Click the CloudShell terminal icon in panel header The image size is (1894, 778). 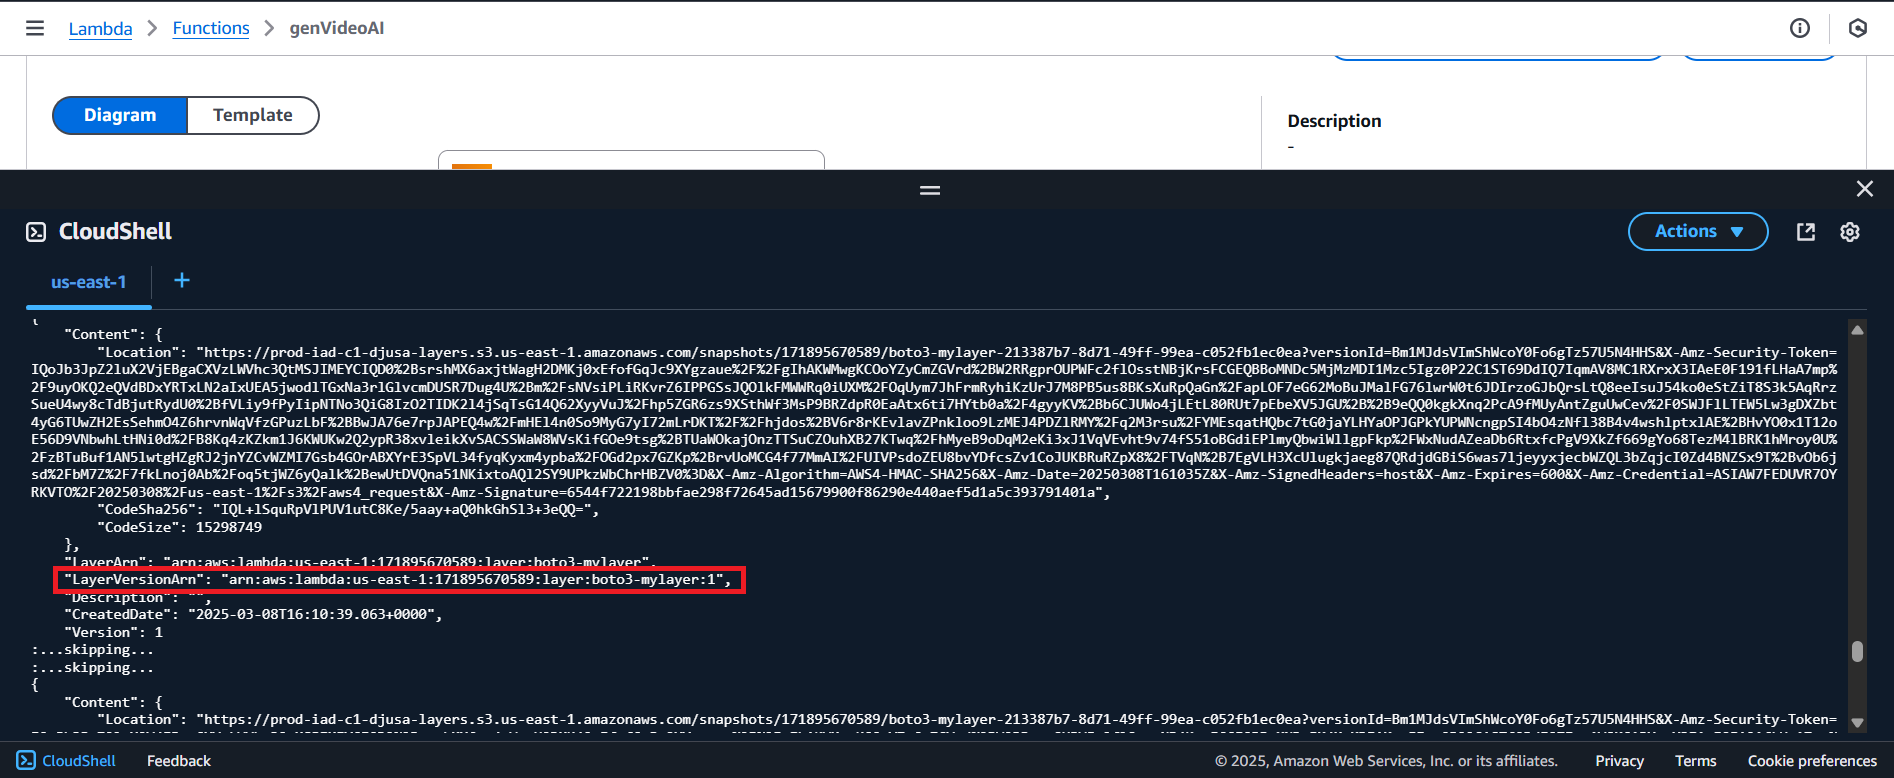tap(36, 232)
